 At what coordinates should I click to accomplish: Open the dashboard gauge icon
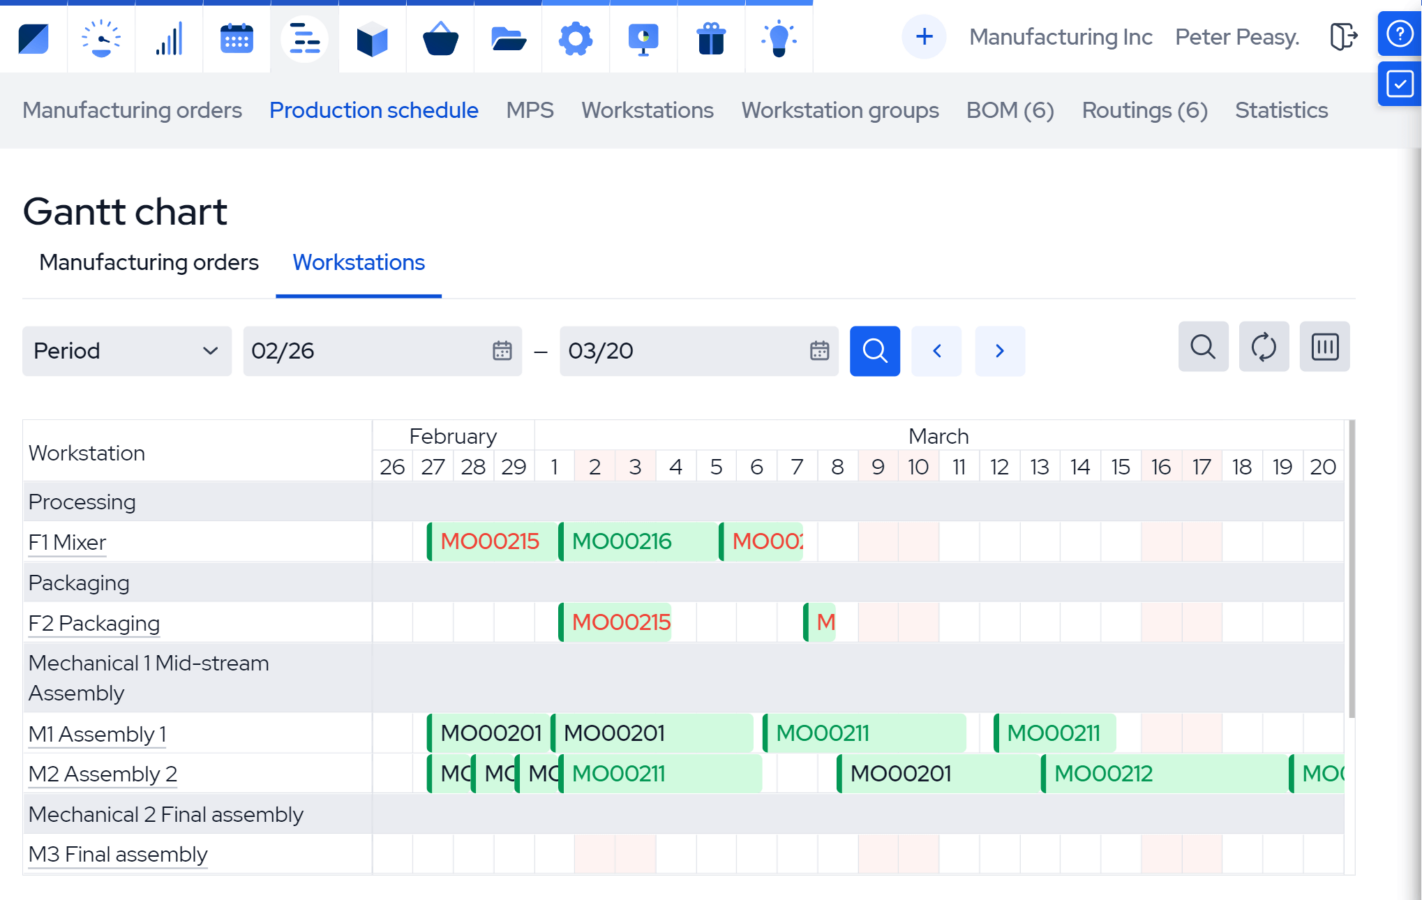point(101,38)
